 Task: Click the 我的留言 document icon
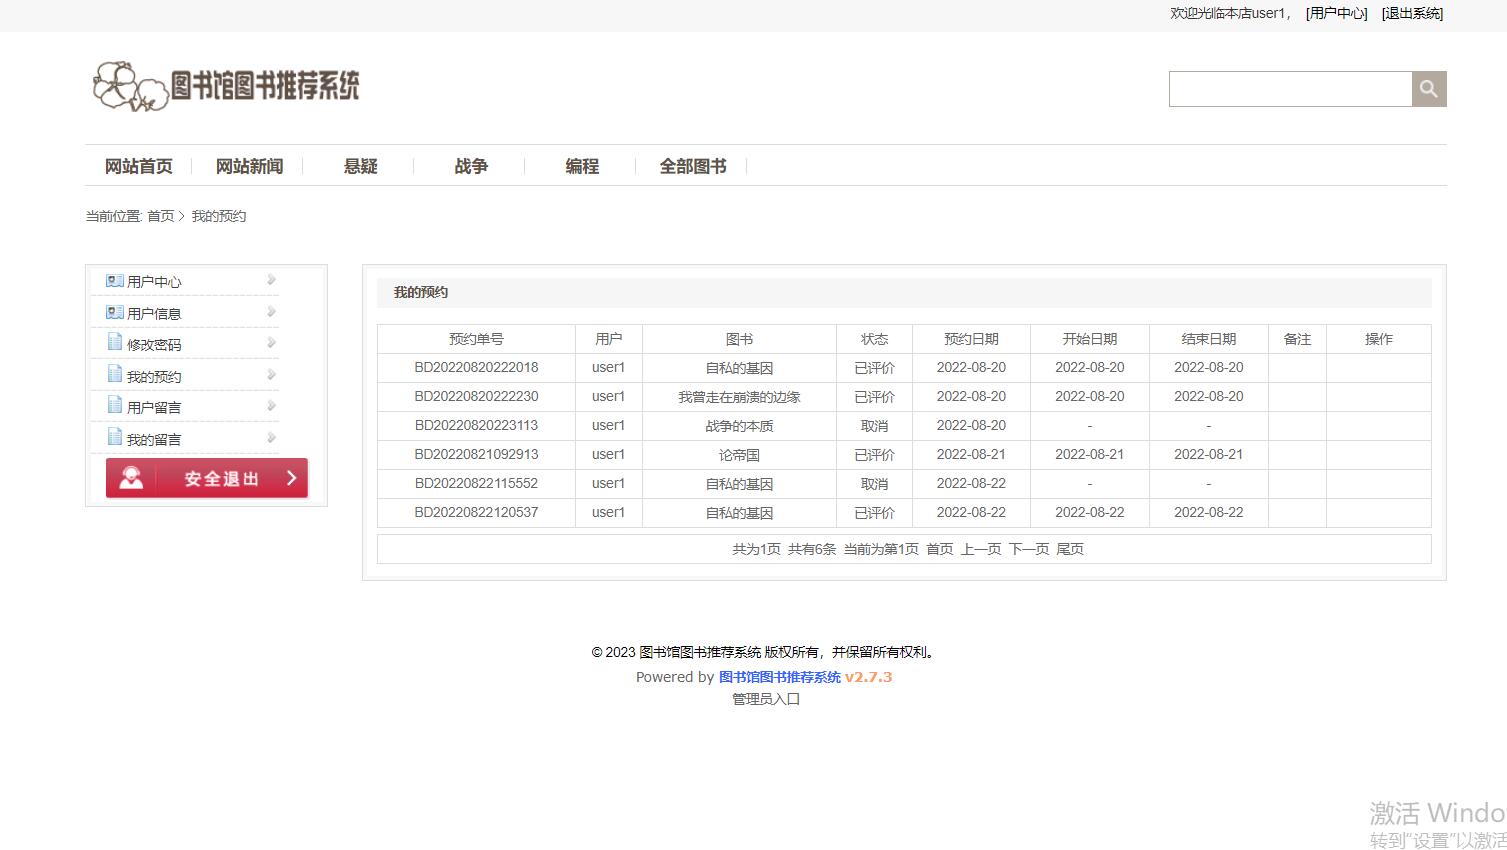point(115,438)
